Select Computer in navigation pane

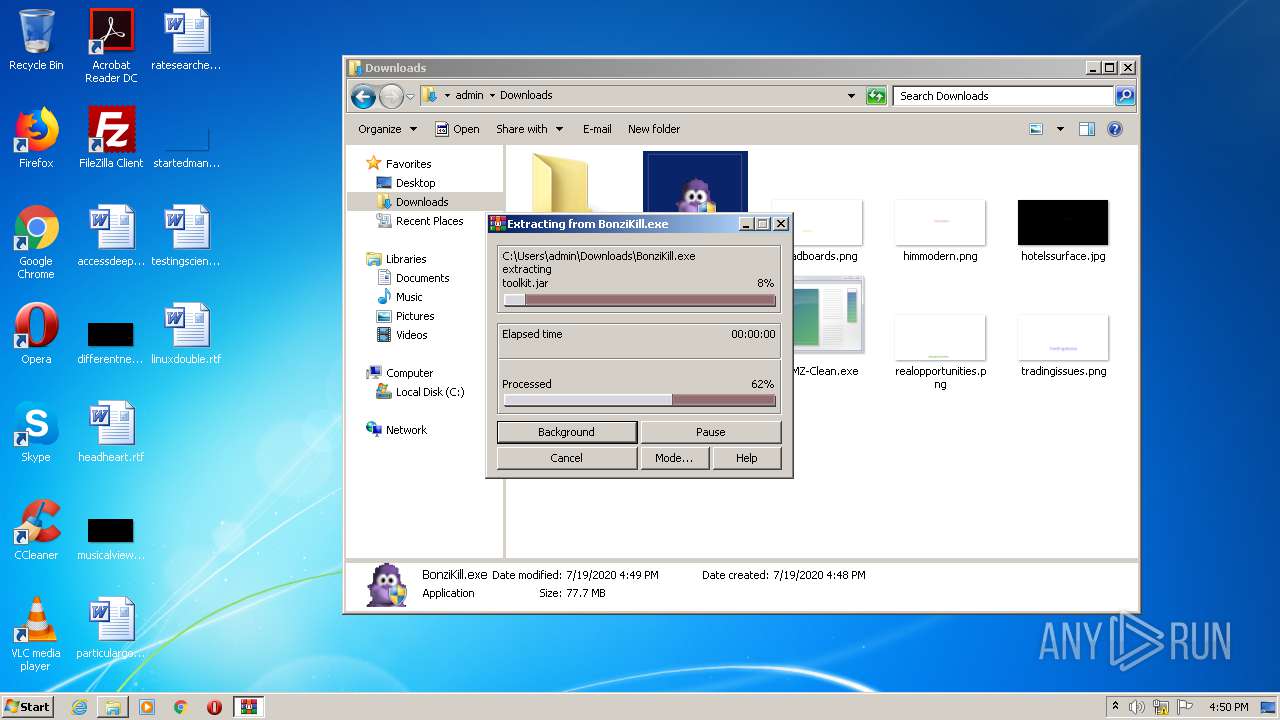tap(400, 373)
